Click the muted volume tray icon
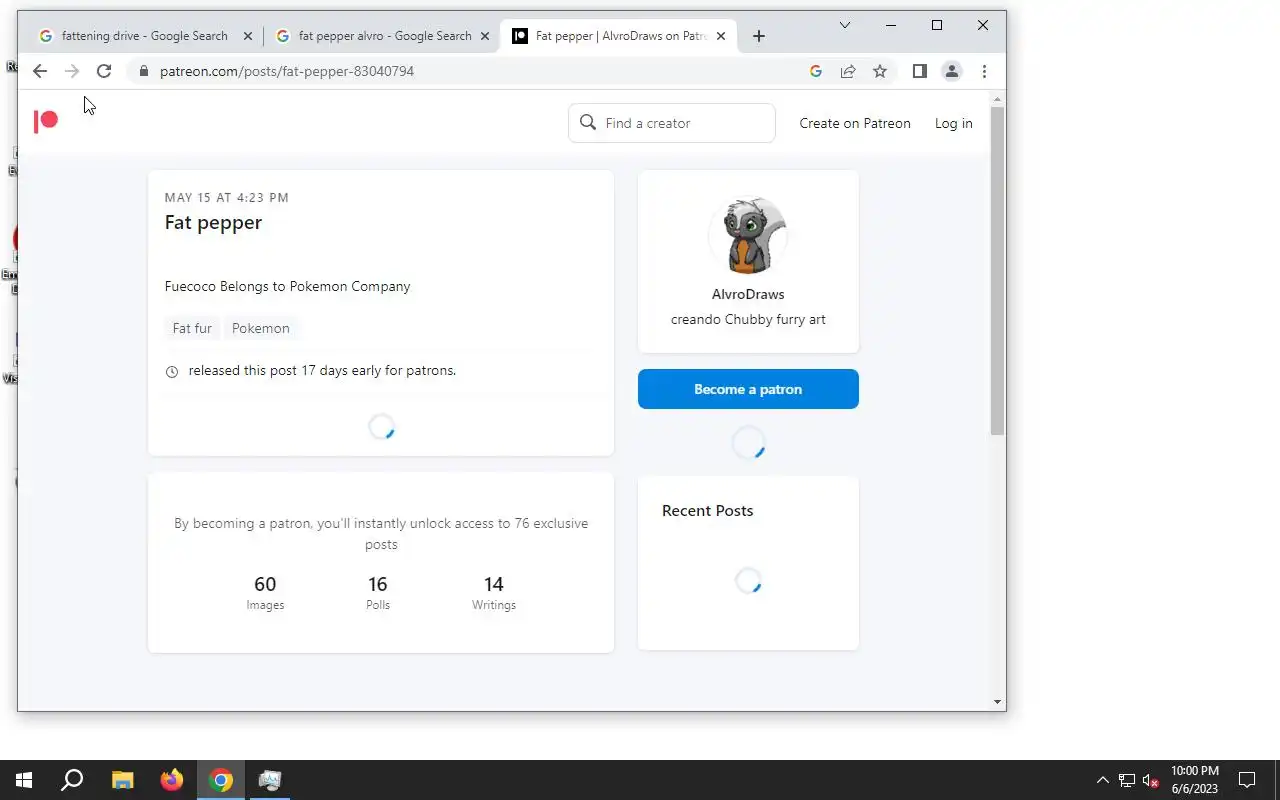Image resolution: width=1280 pixels, height=800 pixels. [x=1150, y=780]
